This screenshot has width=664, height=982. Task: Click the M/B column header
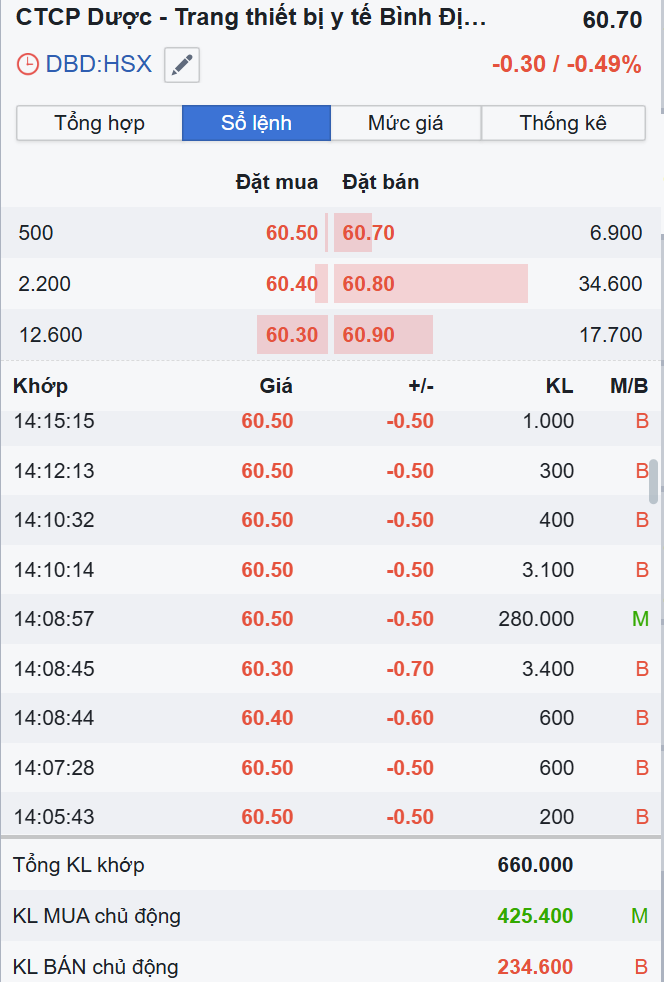[x=629, y=386]
